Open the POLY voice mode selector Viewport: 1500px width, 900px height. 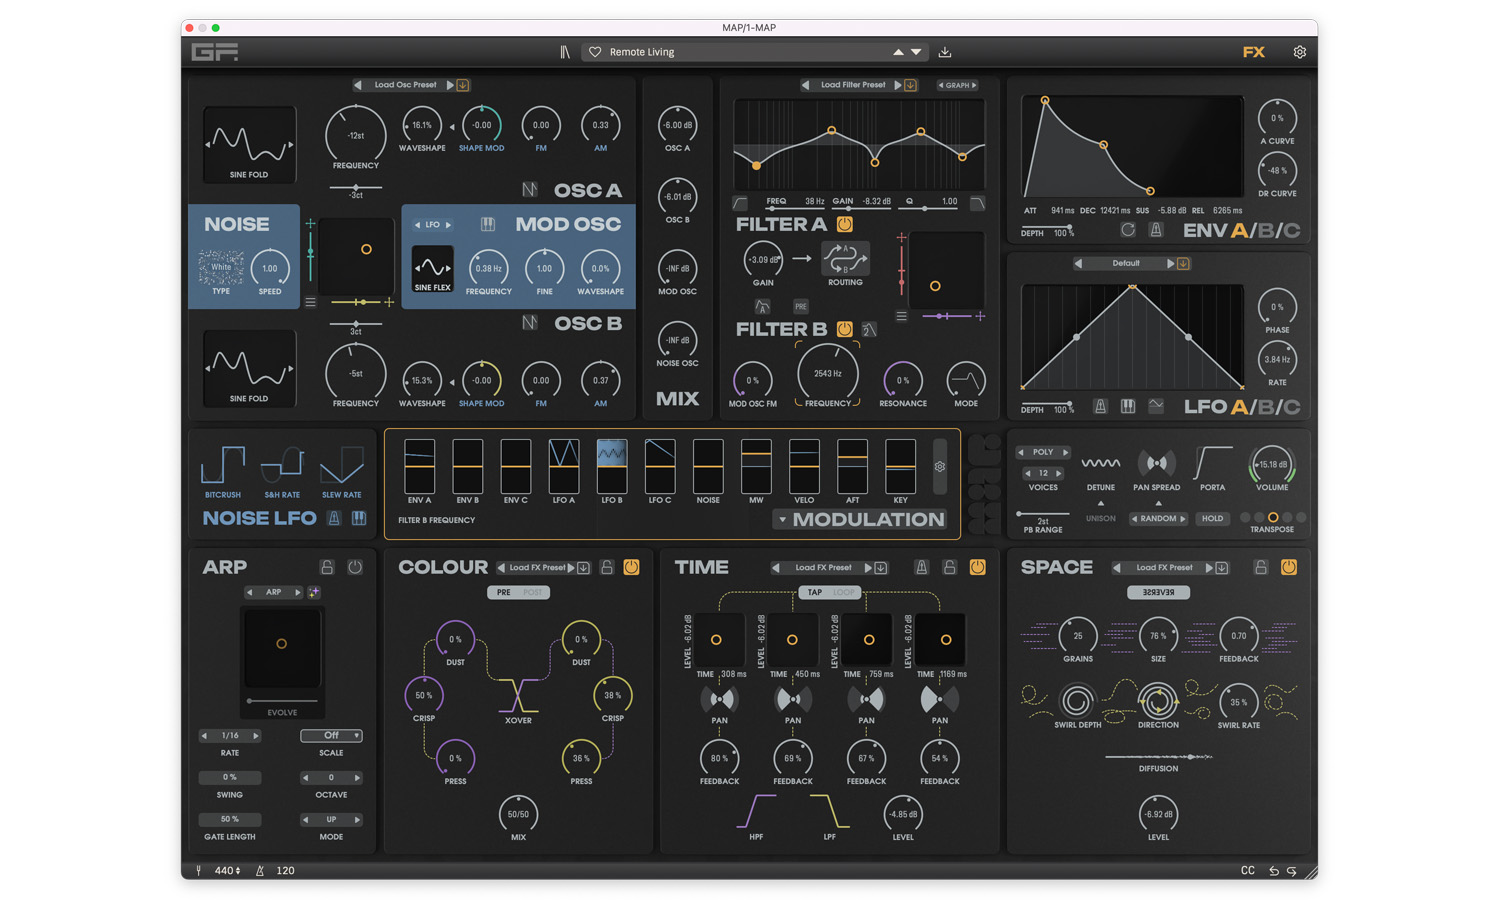(1043, 452)
